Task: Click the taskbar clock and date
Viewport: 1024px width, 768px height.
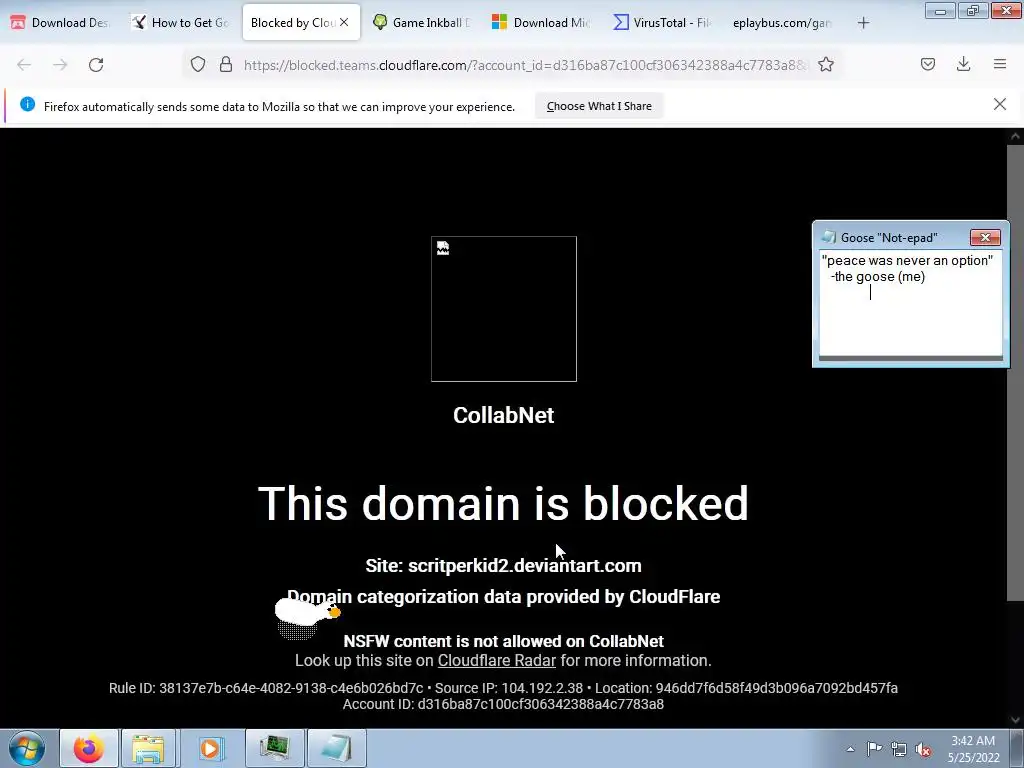Action: pyautogui.click(x=973, y=749)
